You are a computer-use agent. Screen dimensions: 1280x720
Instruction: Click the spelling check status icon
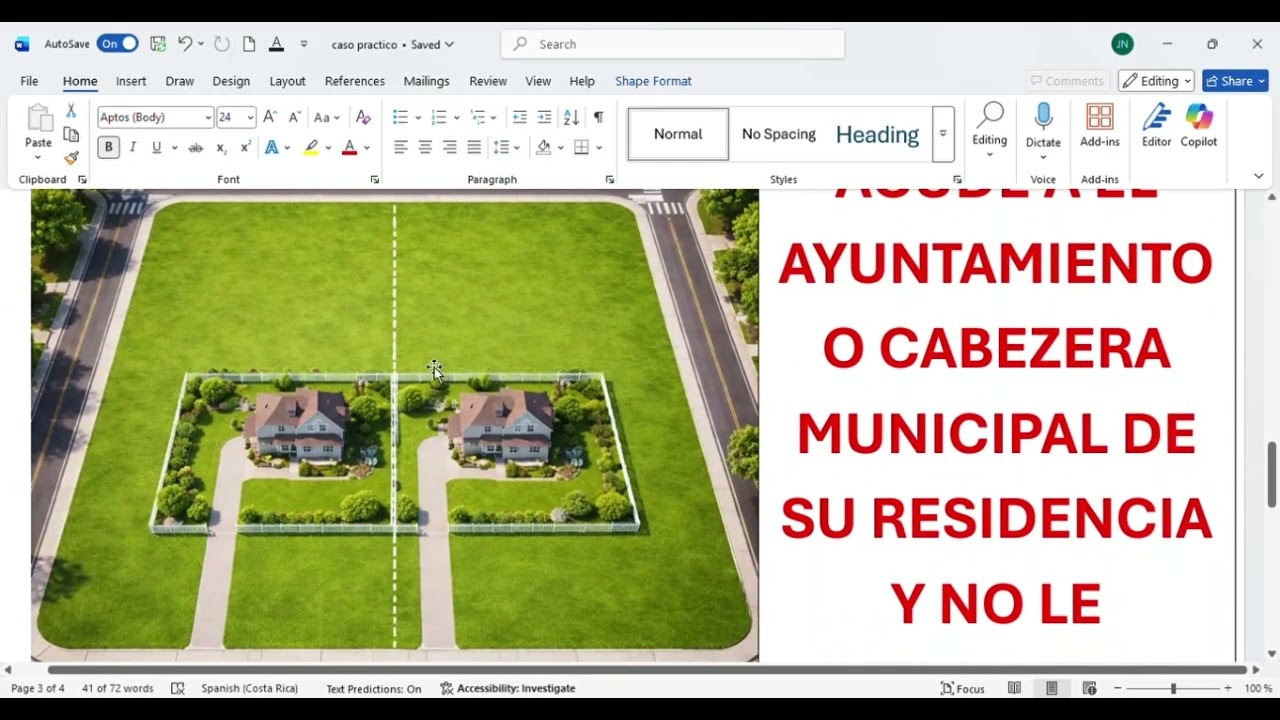click(178, 688)
